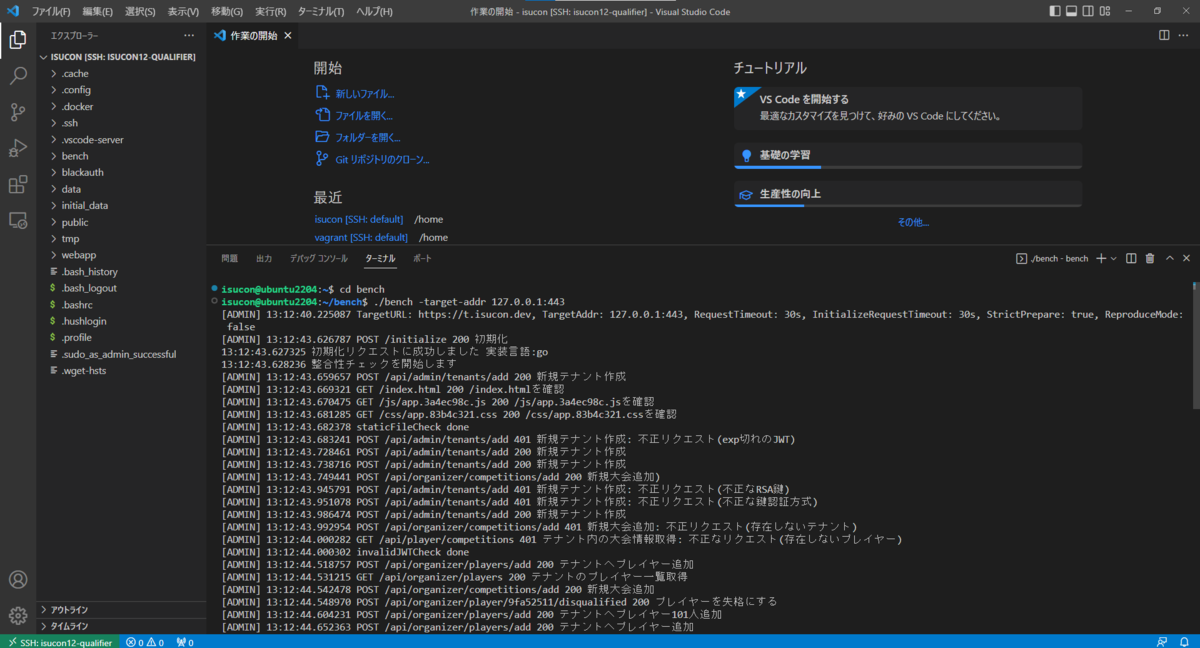Toggle secondary sidebar layout button
This screenshot has width=1200, height=648.
1088,11
